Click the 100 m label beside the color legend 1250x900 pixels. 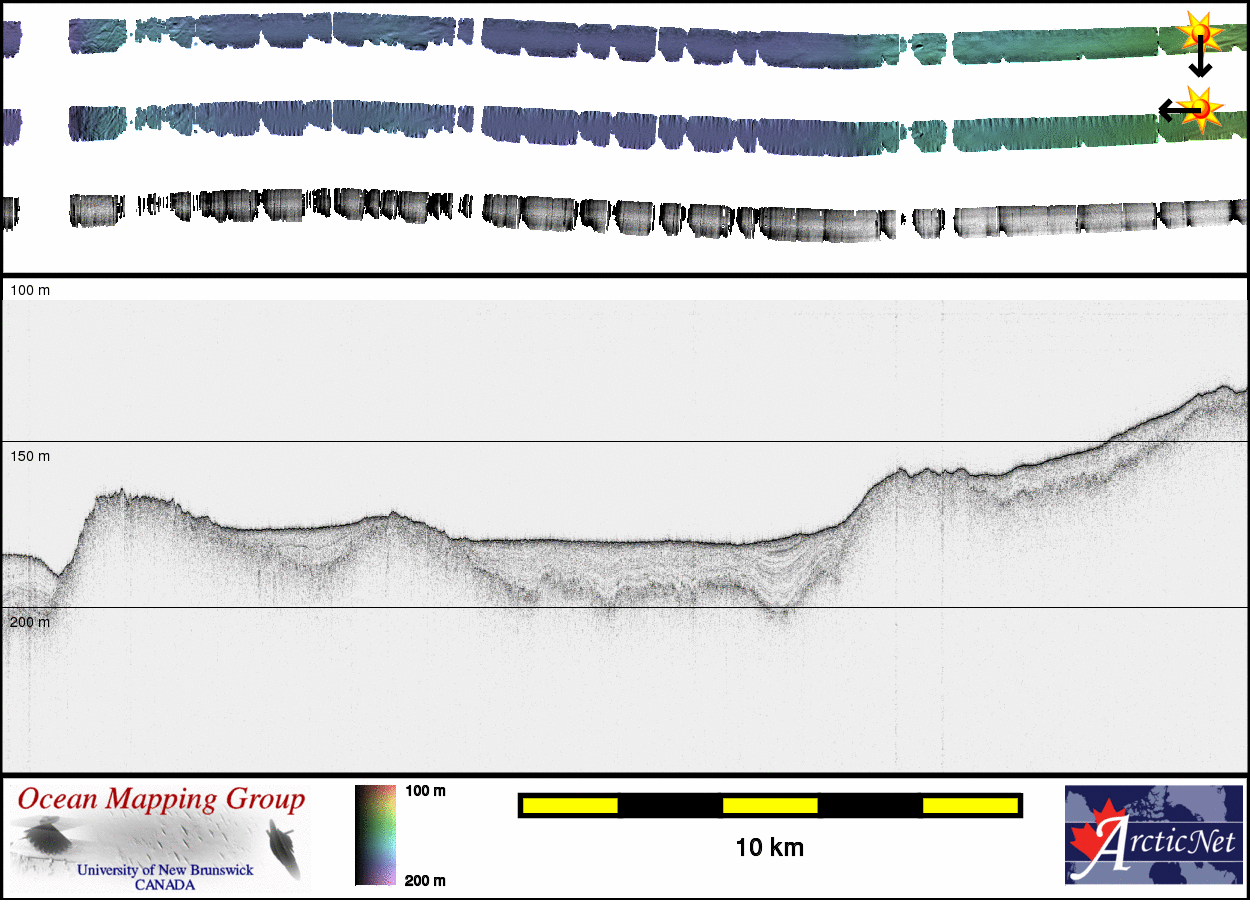425,791
